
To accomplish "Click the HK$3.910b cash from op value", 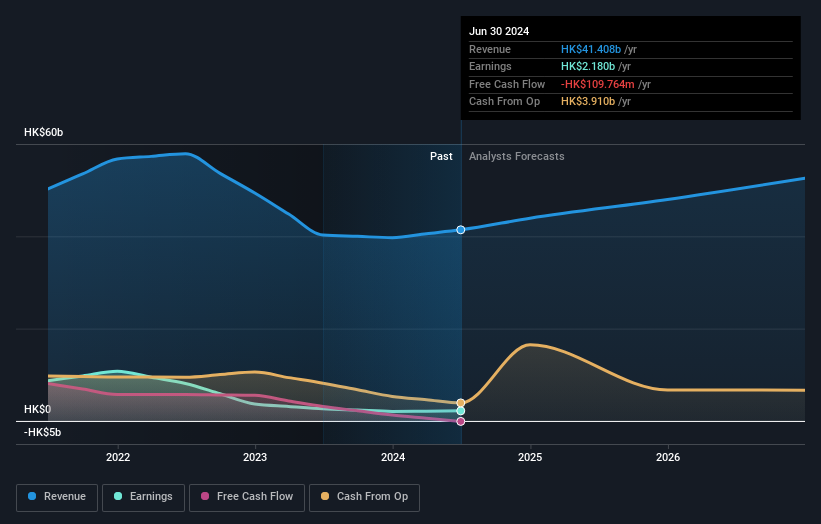I will (588, 102).
